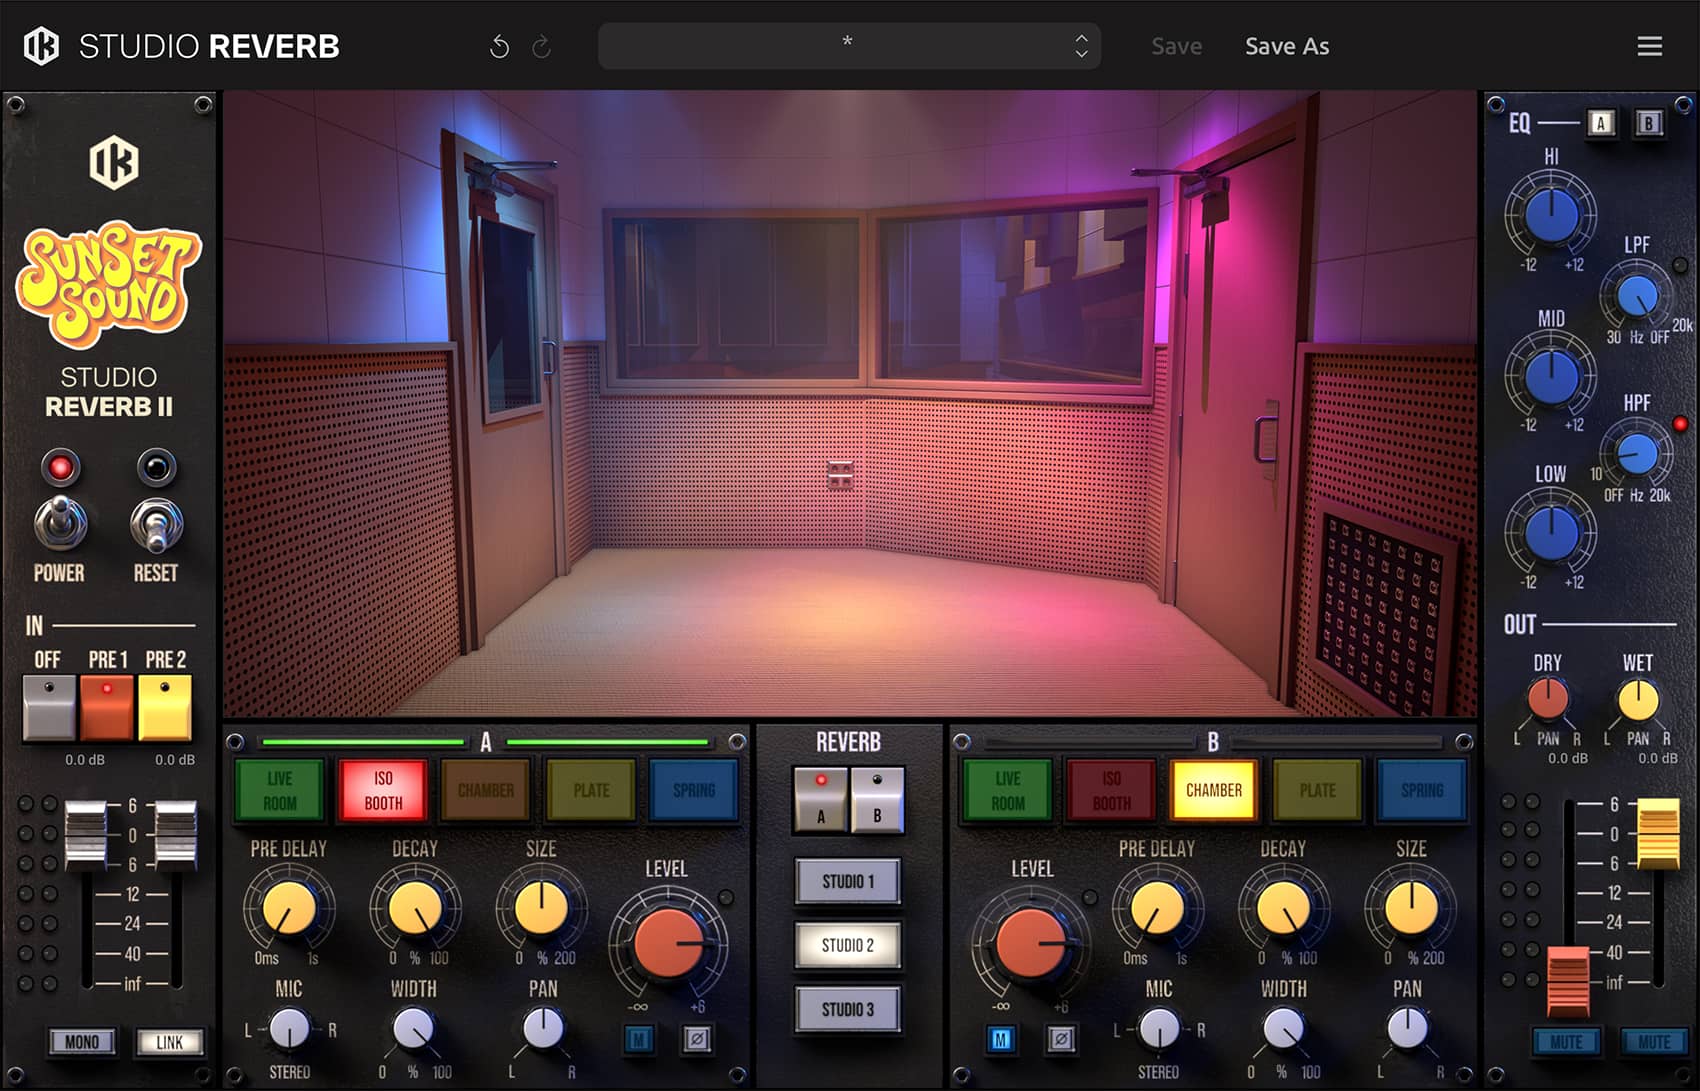Select EQ slot B
This screenshot has height=1091, width=1700.
pos(1648,123)
